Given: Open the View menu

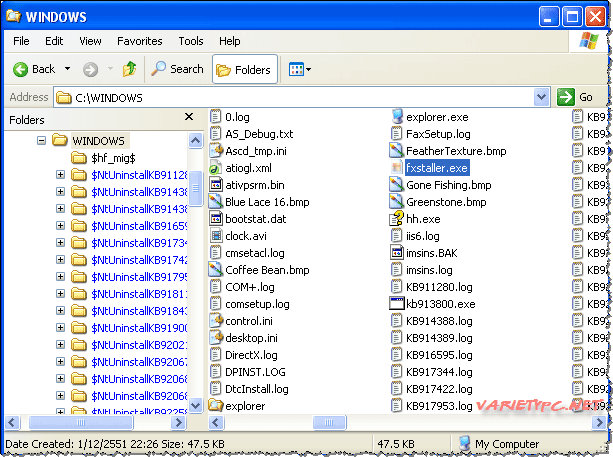Looking at the screenshot, I should (90, 41).
